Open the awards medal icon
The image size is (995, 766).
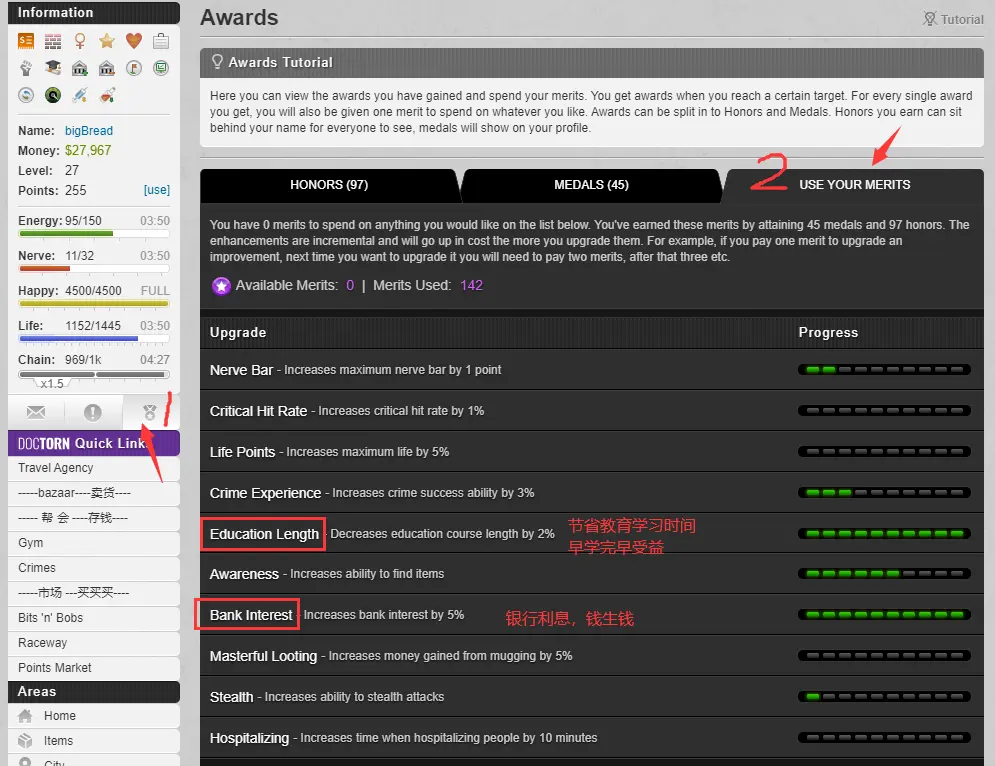click(150, 412)
